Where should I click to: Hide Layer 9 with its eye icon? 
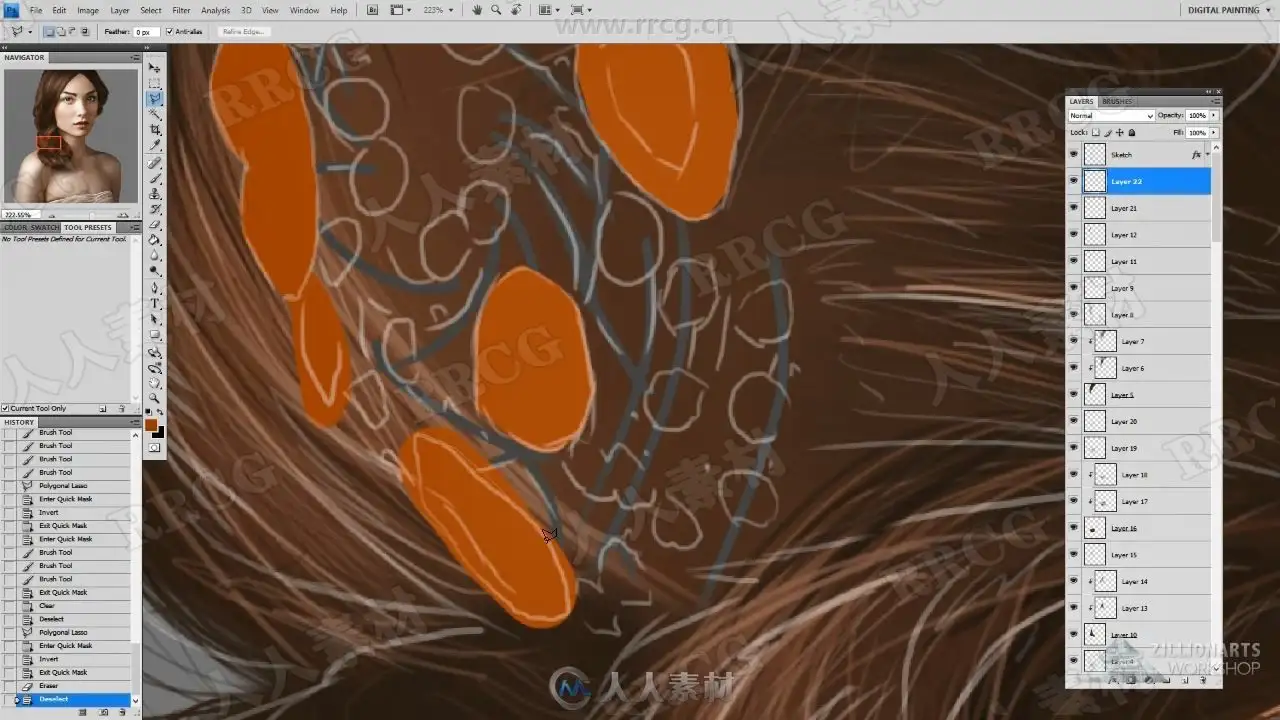click(x=1074, y=288)
